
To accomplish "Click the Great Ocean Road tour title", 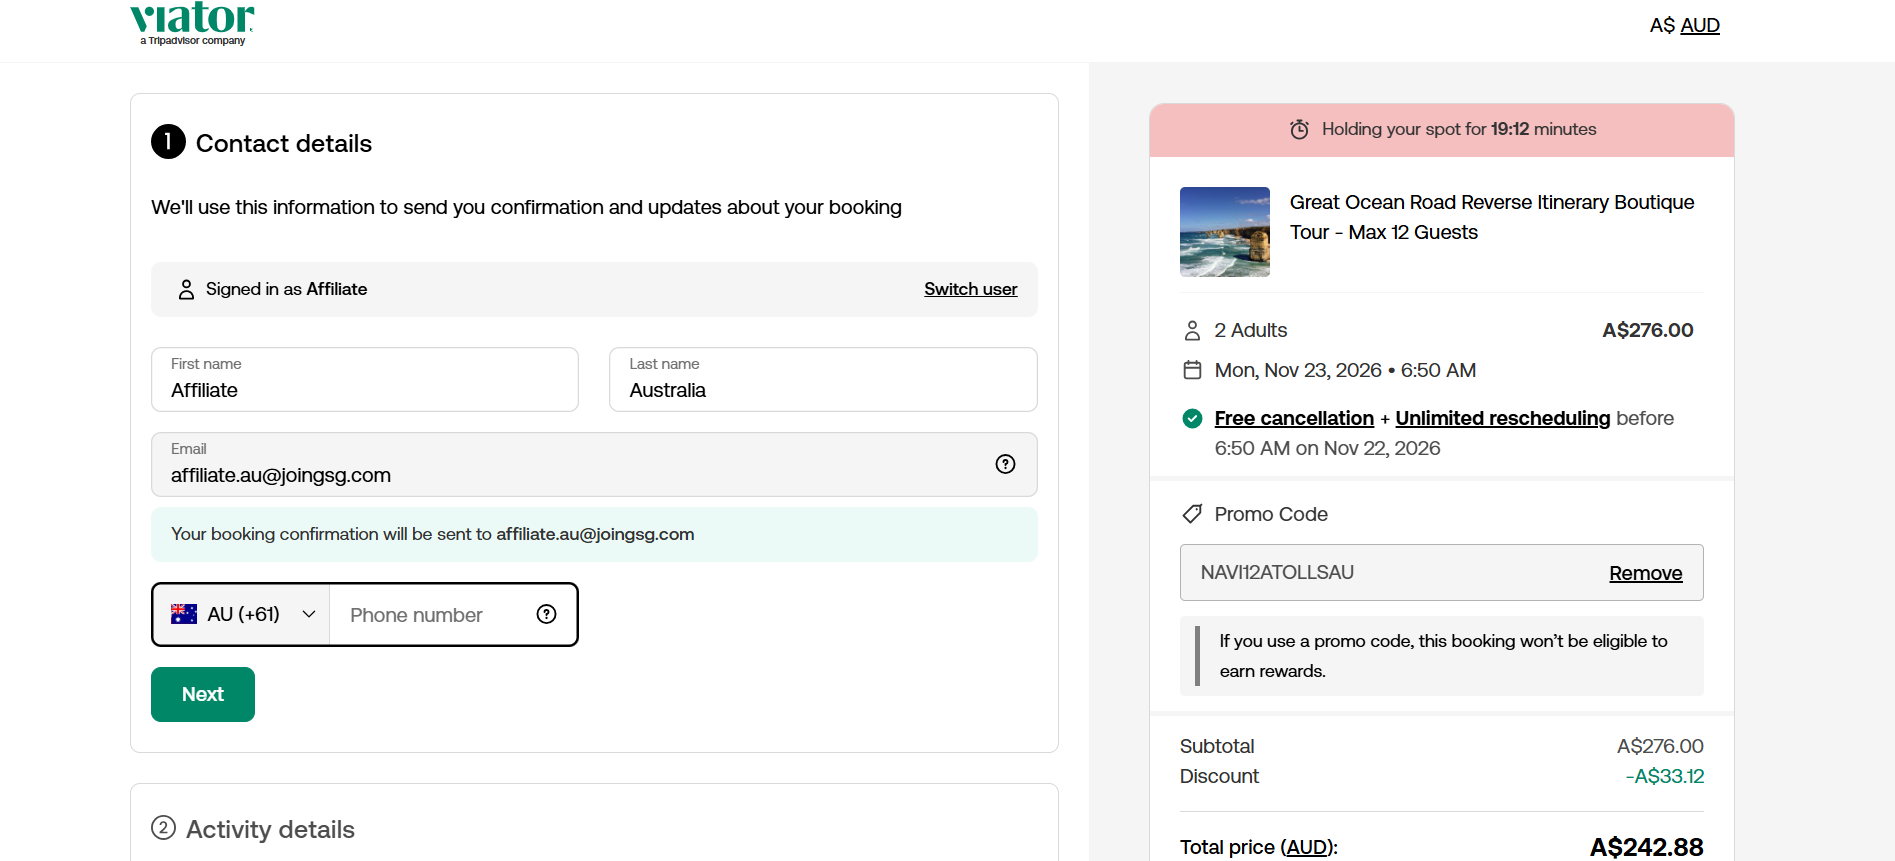I will point(1492,217).
